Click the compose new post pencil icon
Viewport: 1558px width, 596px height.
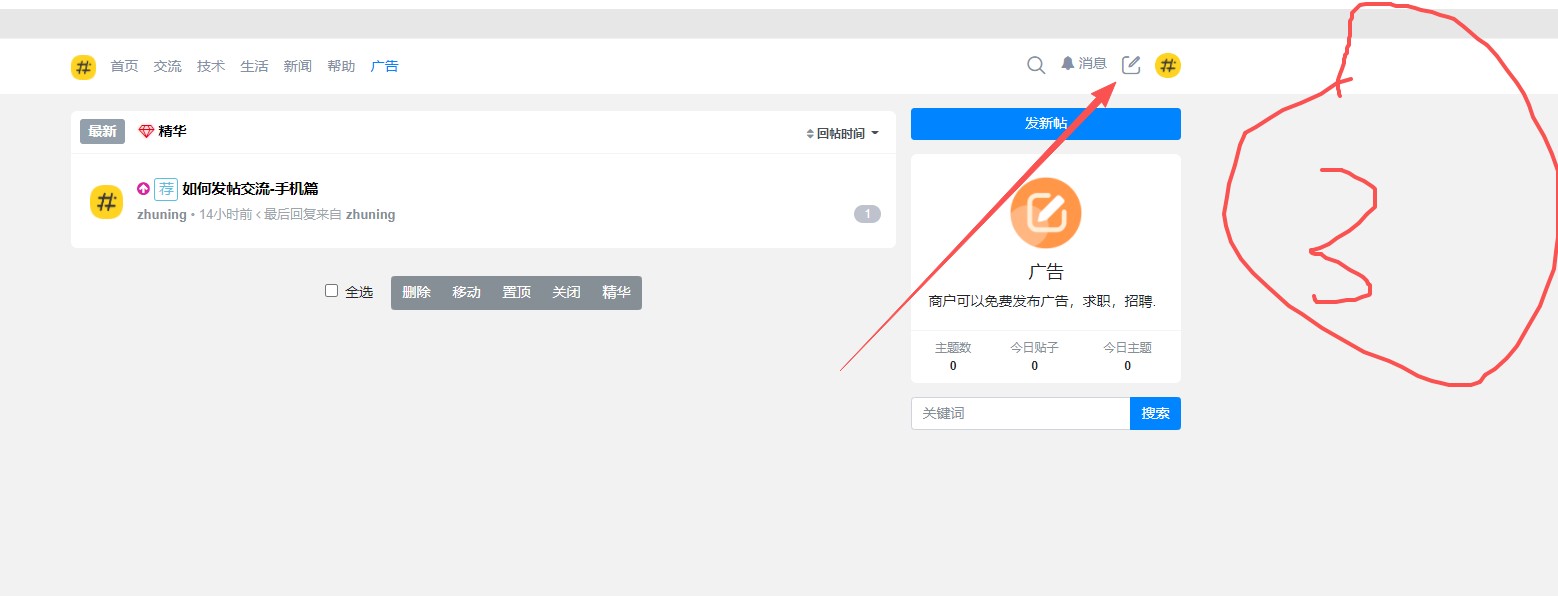[x=1131, y=66]
